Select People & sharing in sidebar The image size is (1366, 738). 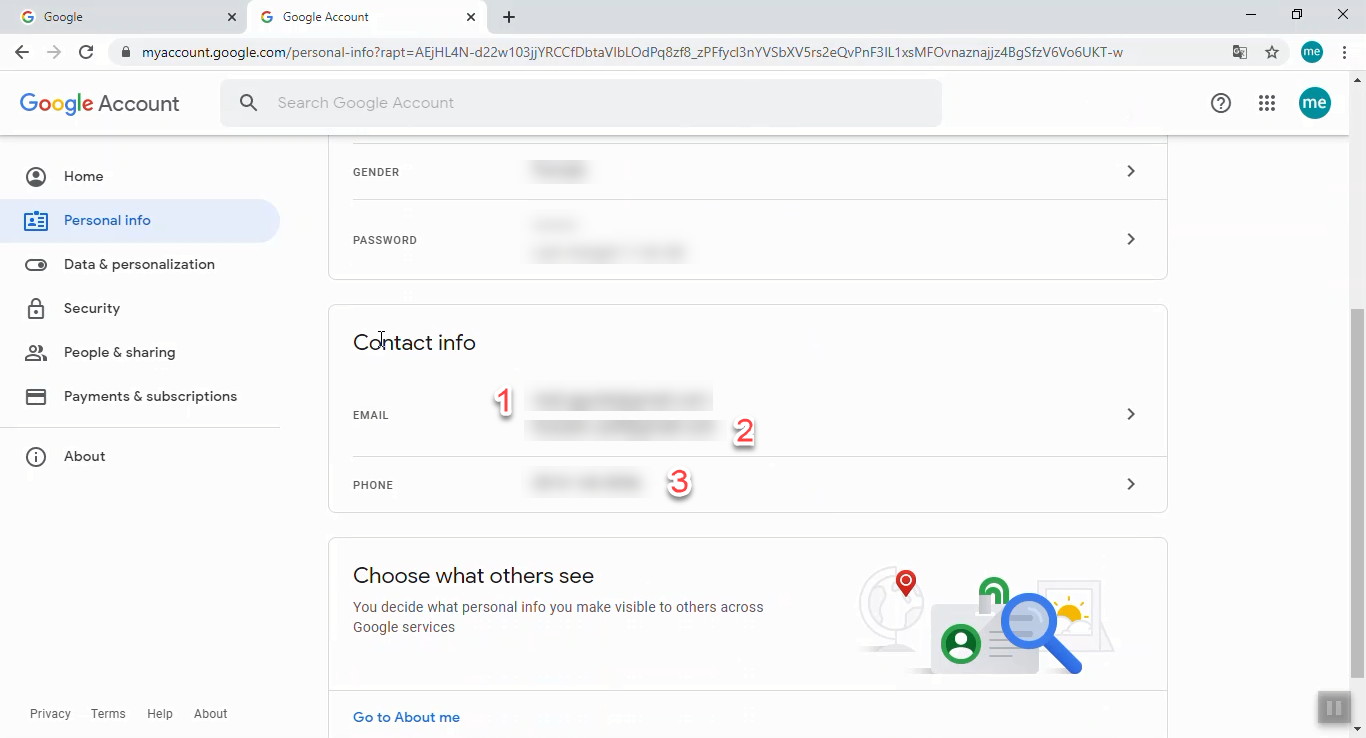(x=118, y=352)
